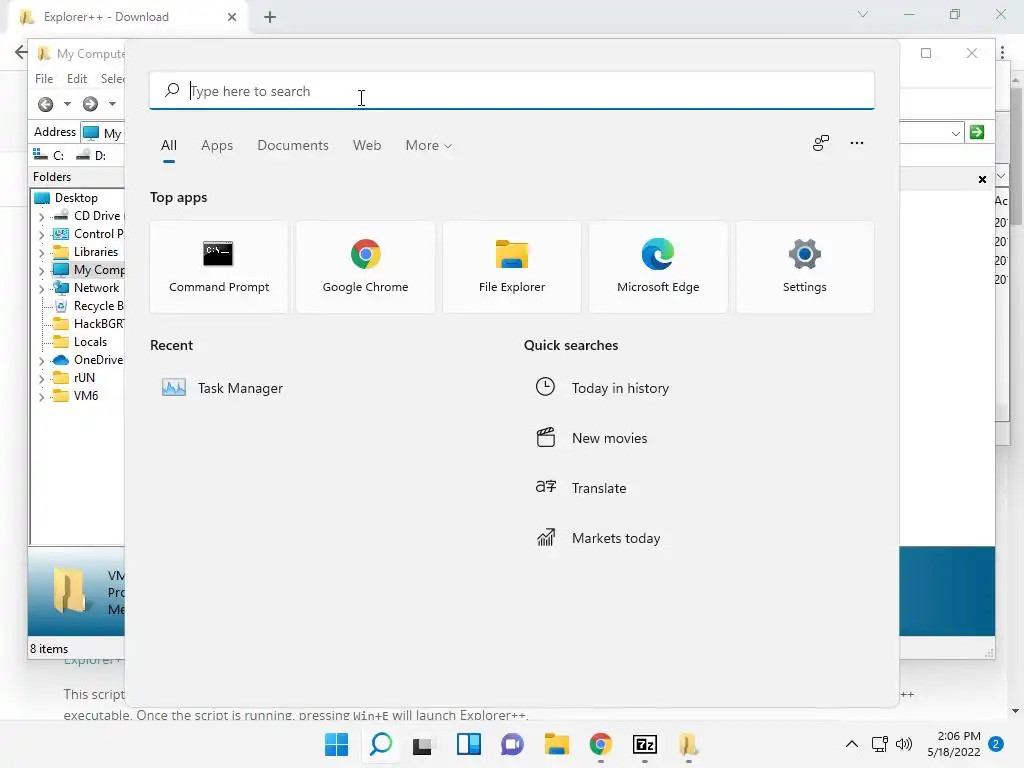The width and height of the screenshot is (1024, 768).
Task: Open Task Manager from Recent list
Action: pyautogui.click(x=223, y=388)
